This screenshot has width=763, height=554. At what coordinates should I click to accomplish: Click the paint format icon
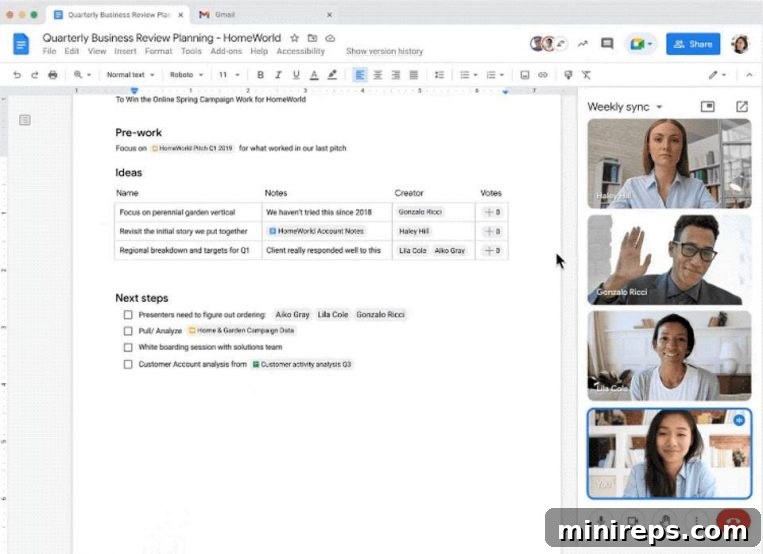(568, 74)
